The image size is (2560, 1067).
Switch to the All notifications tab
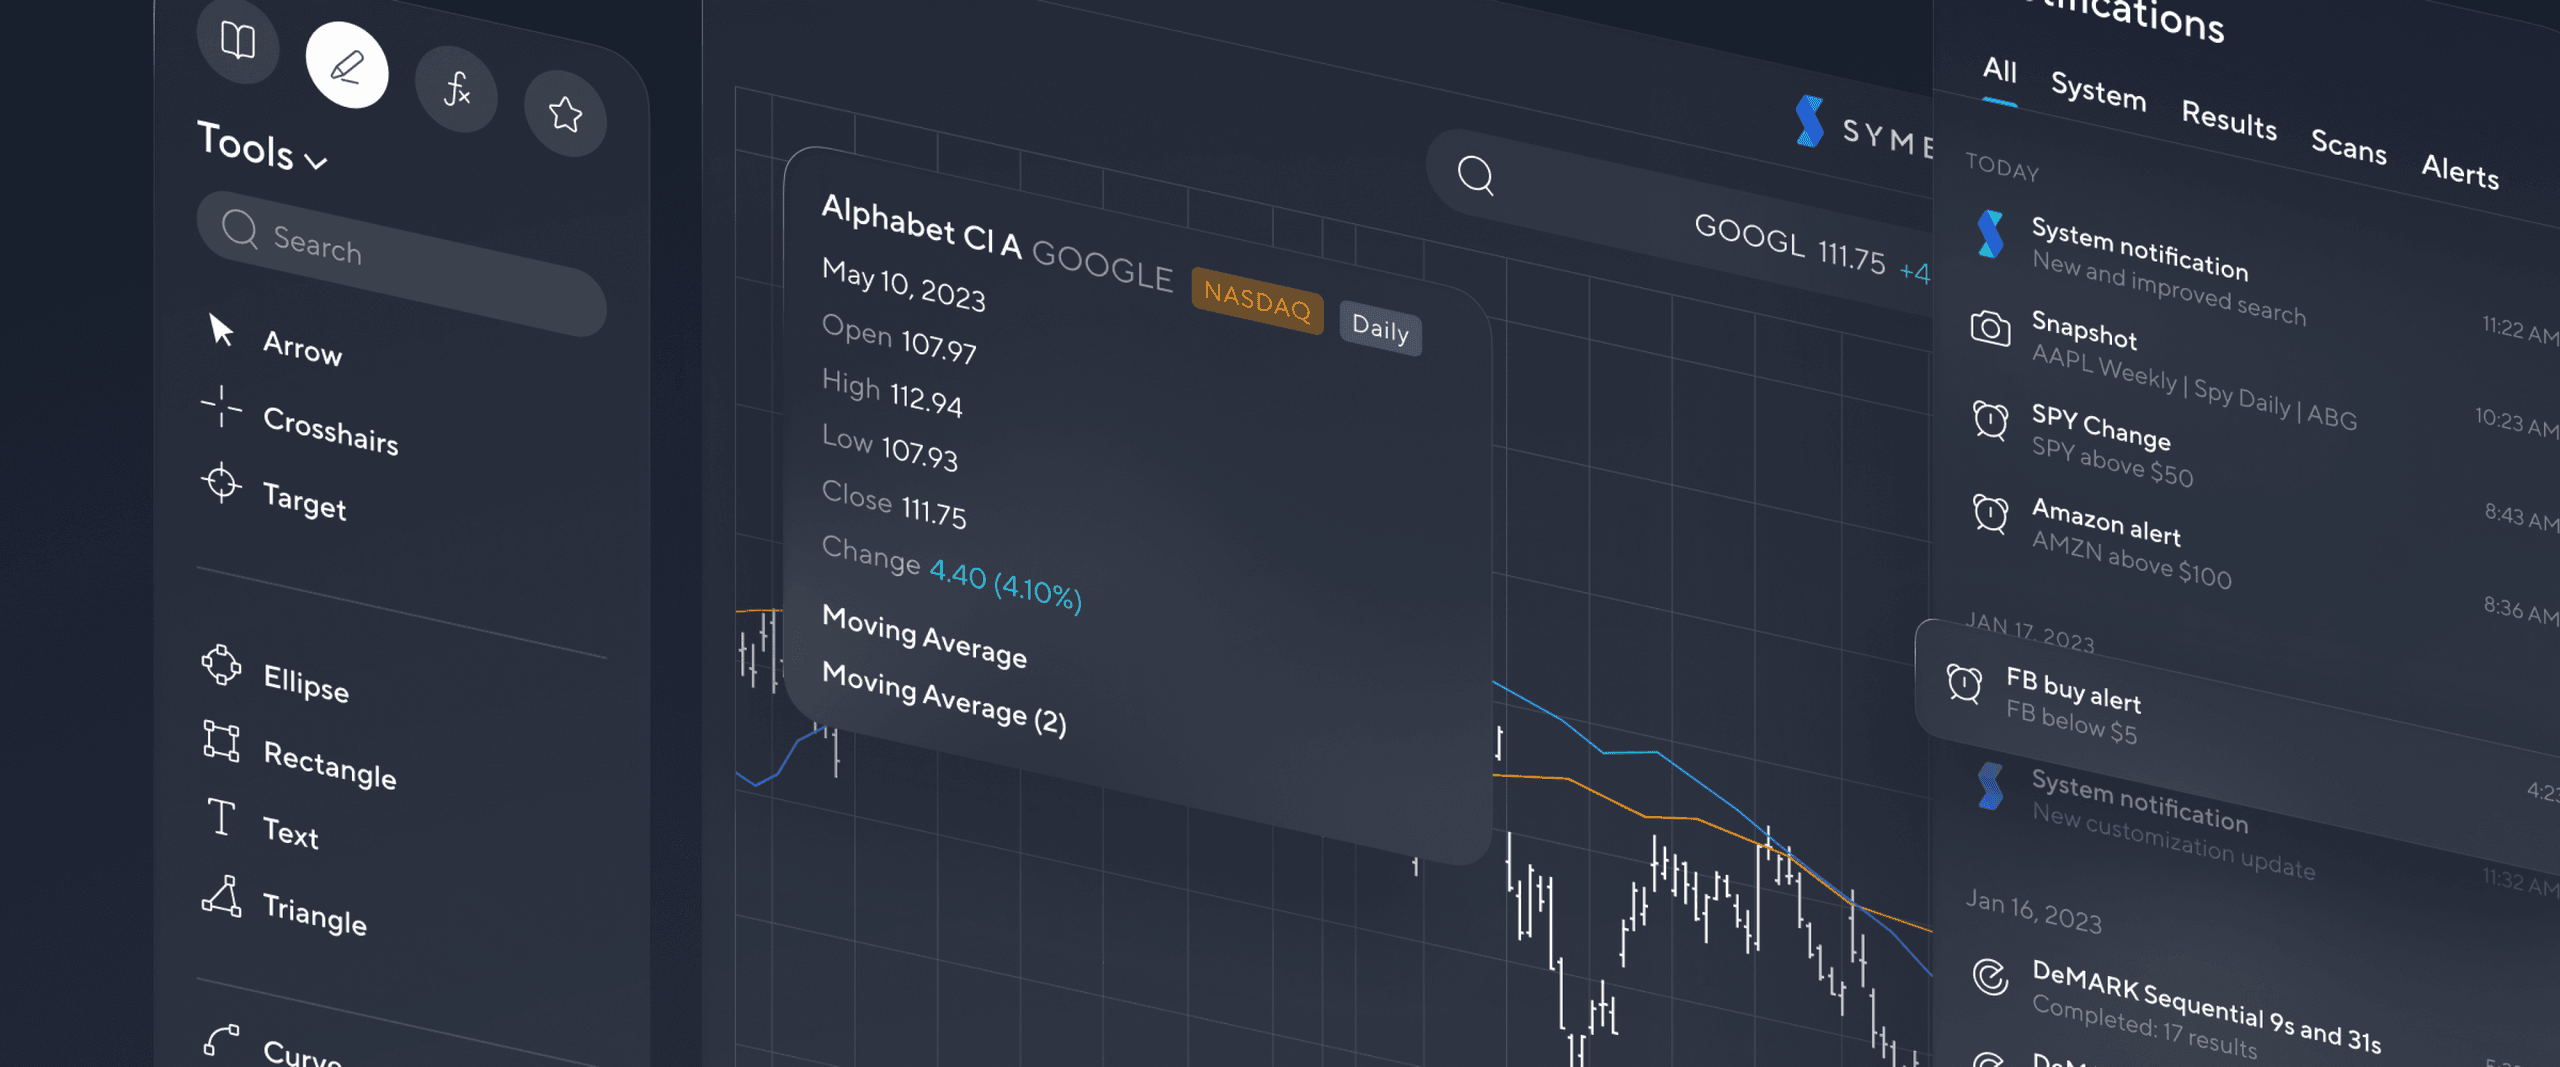coord(2000,70)
